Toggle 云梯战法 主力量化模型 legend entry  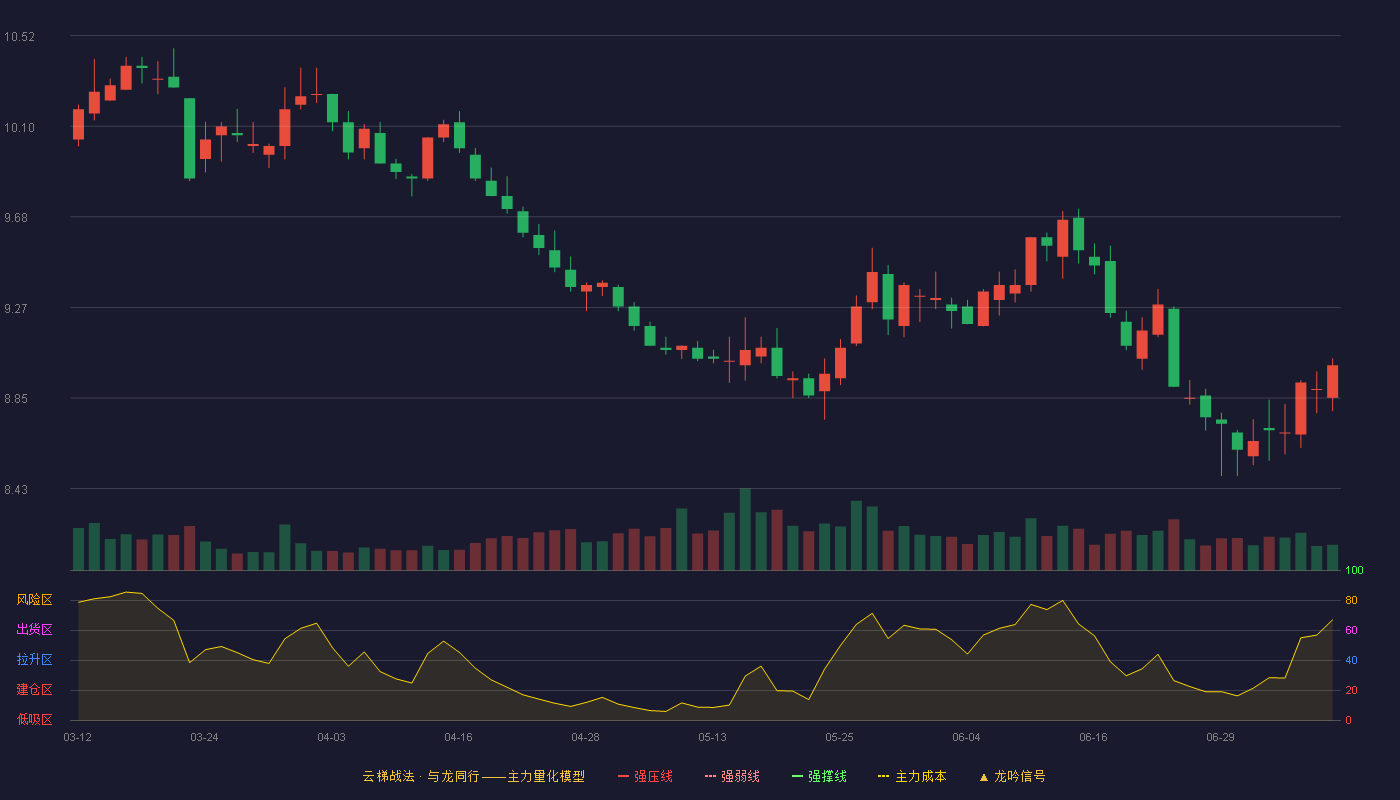[474, 776]
